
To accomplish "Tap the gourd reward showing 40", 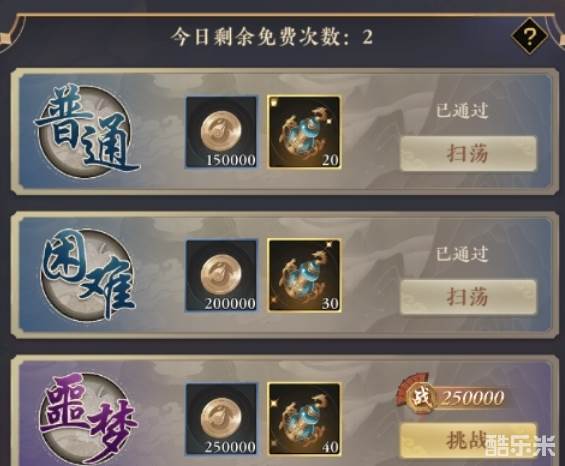I will pos(304,419).
